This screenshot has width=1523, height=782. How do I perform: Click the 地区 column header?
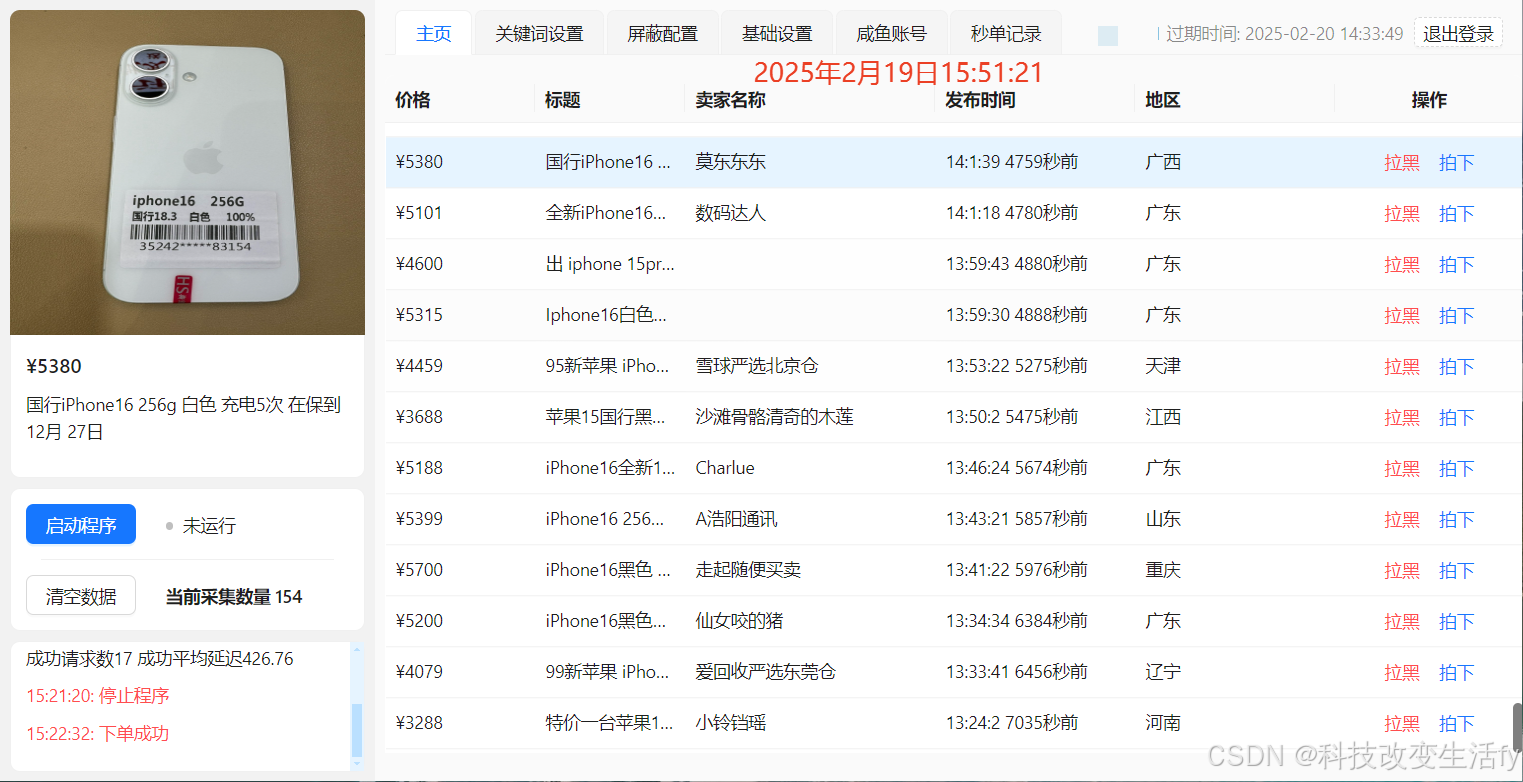[1163, 100]
